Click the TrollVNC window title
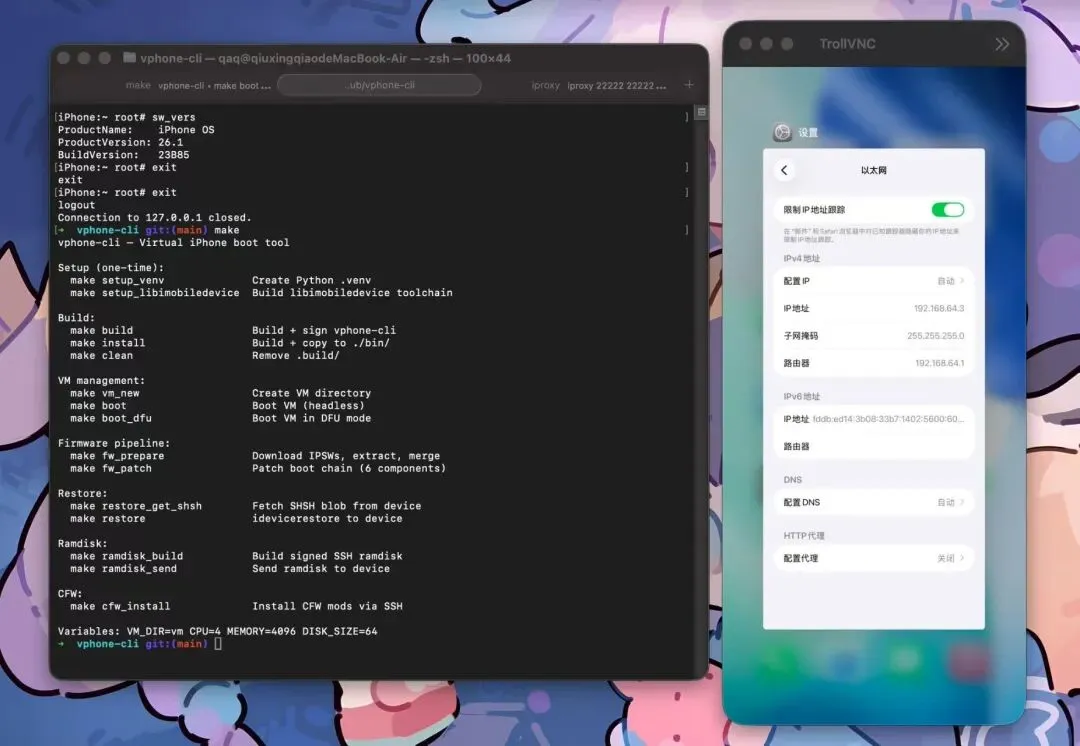1080x746 pixels. 847,44
